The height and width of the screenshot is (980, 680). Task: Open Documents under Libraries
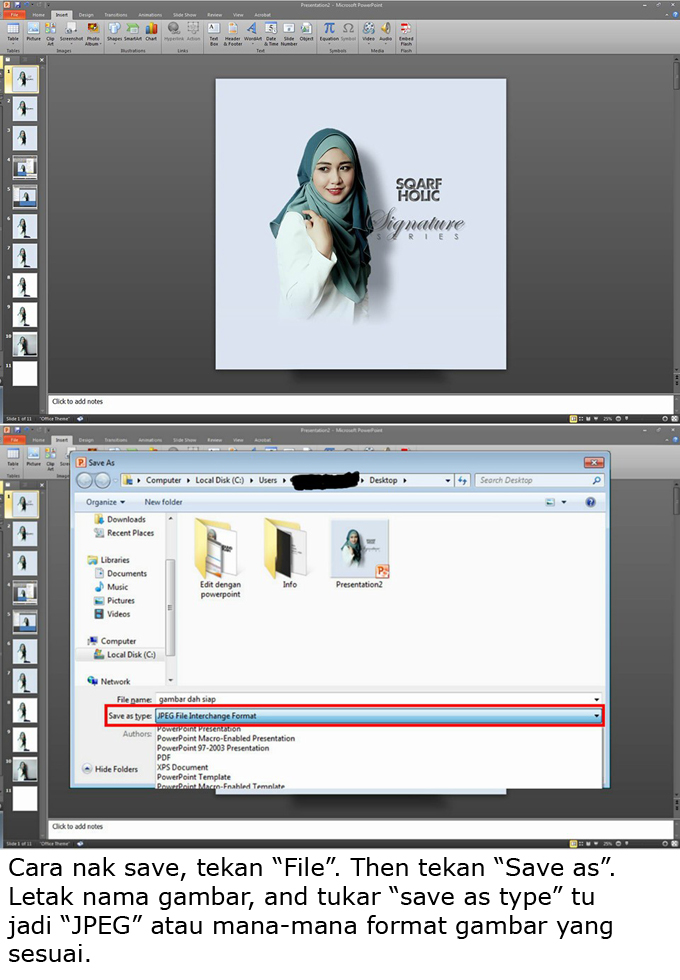coord(121,573)
